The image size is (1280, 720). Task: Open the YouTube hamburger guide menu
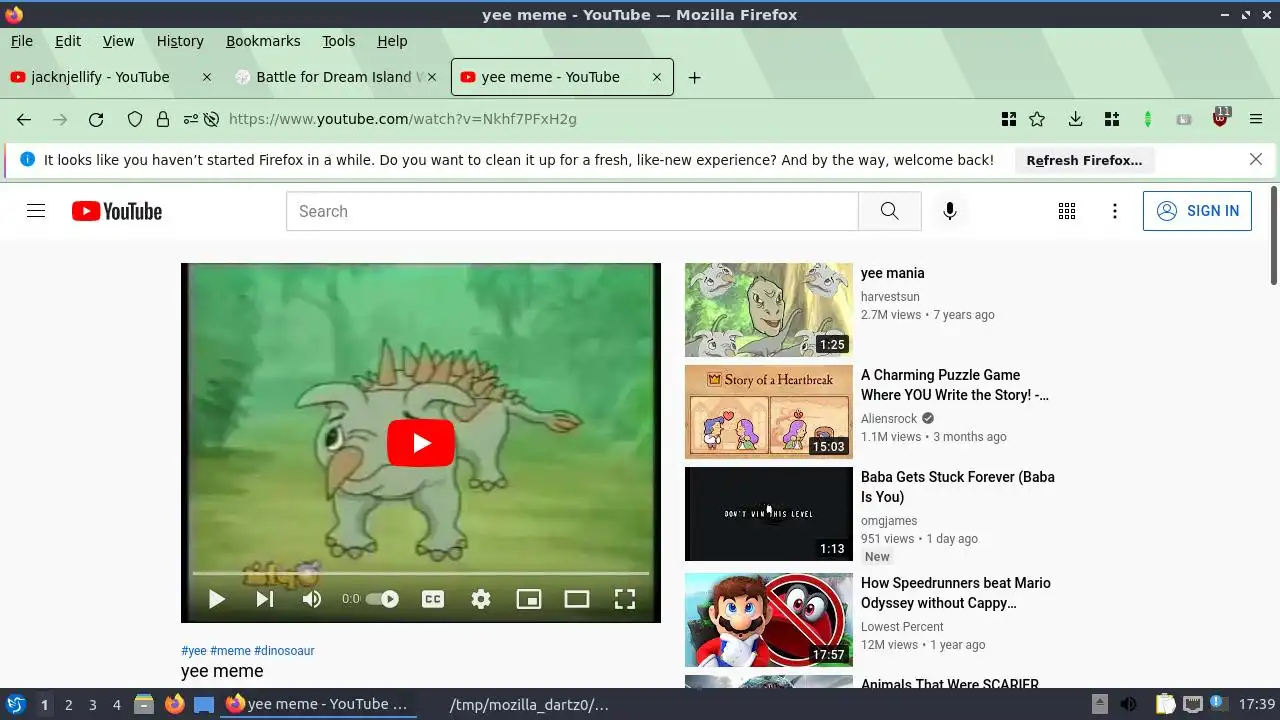coord(36,211)
